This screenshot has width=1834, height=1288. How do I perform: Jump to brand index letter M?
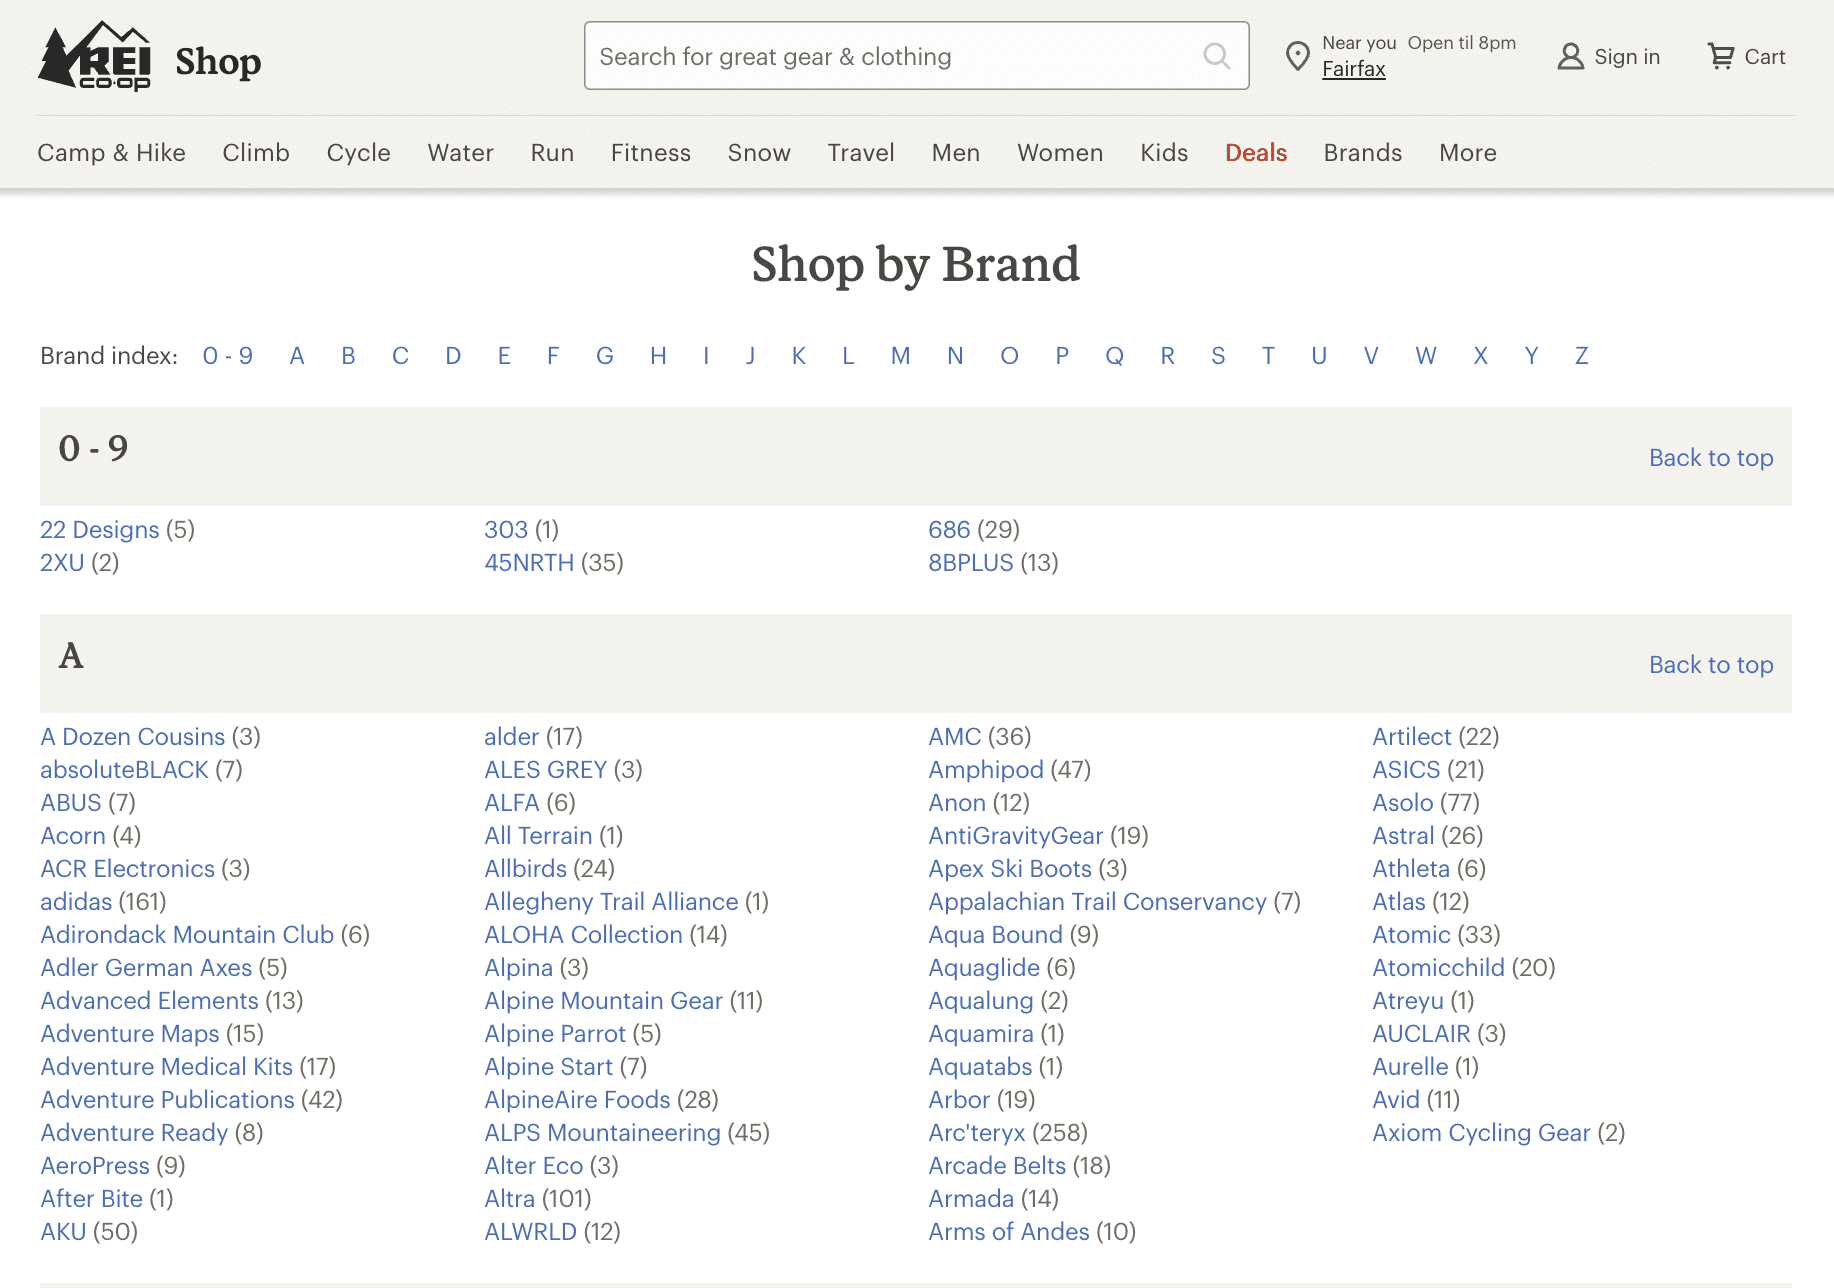(x=900, y=355)
